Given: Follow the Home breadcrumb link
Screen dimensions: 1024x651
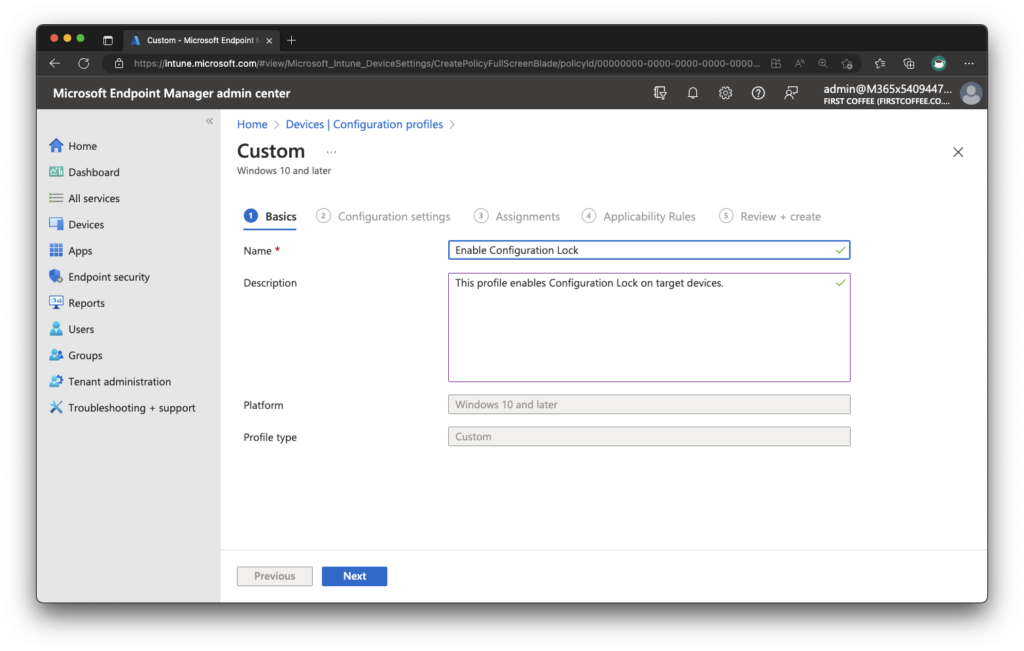Looking at the screenshot, I should point(252,124).
